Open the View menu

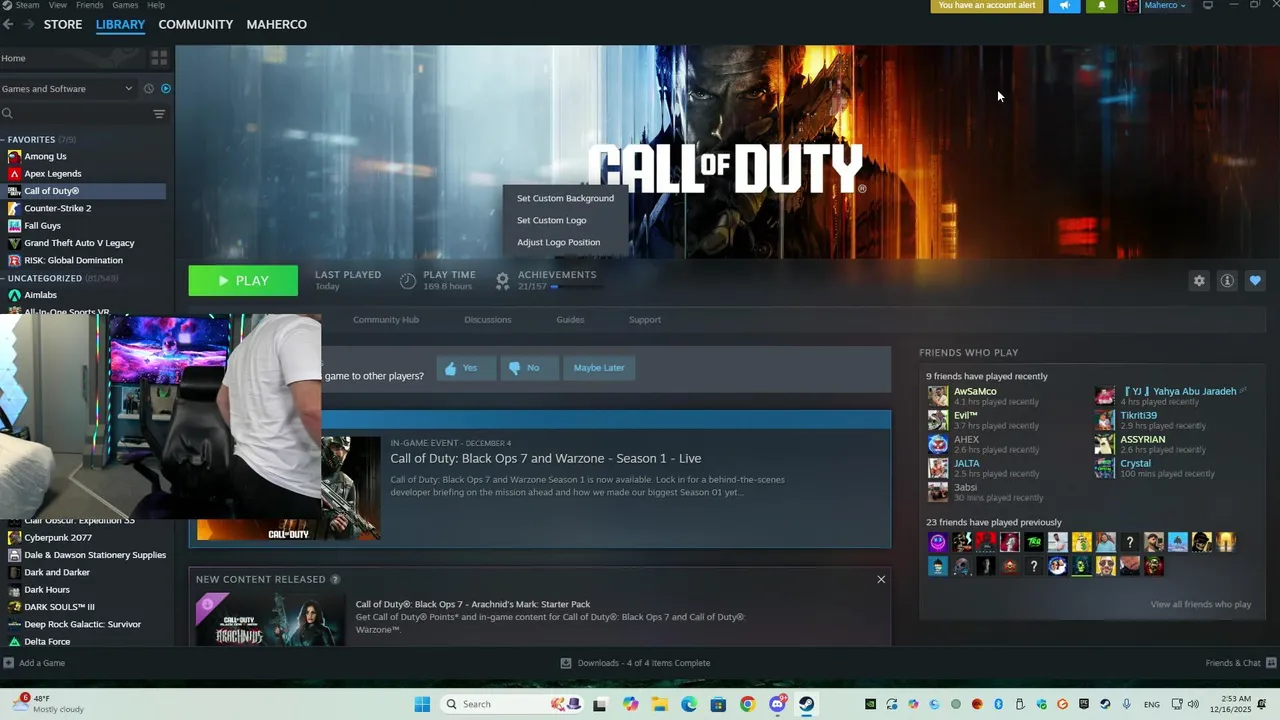[x=58, y=5]
